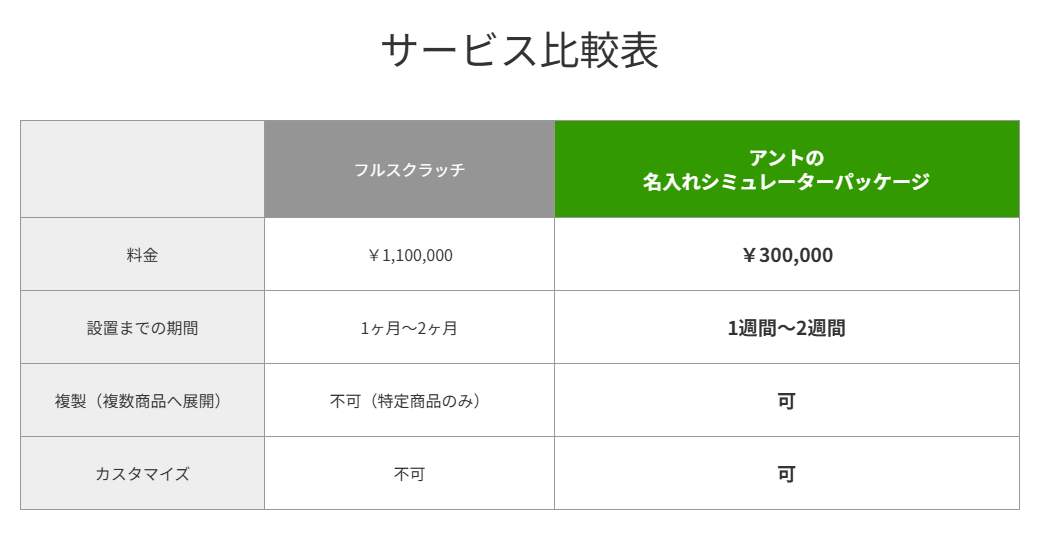Click the 1週間～2週間 cell
The image size is (1037, 537).
click(786, 328)
